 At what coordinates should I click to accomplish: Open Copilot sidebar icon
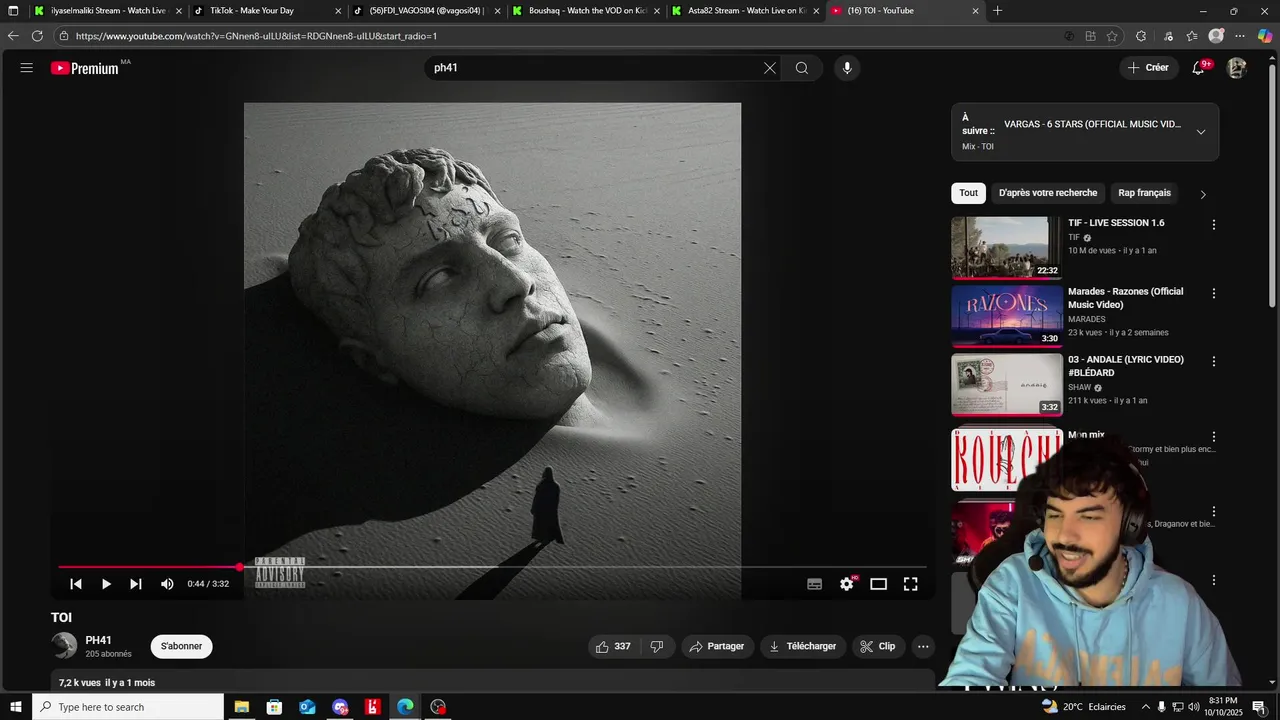(x=1265, y=36)
